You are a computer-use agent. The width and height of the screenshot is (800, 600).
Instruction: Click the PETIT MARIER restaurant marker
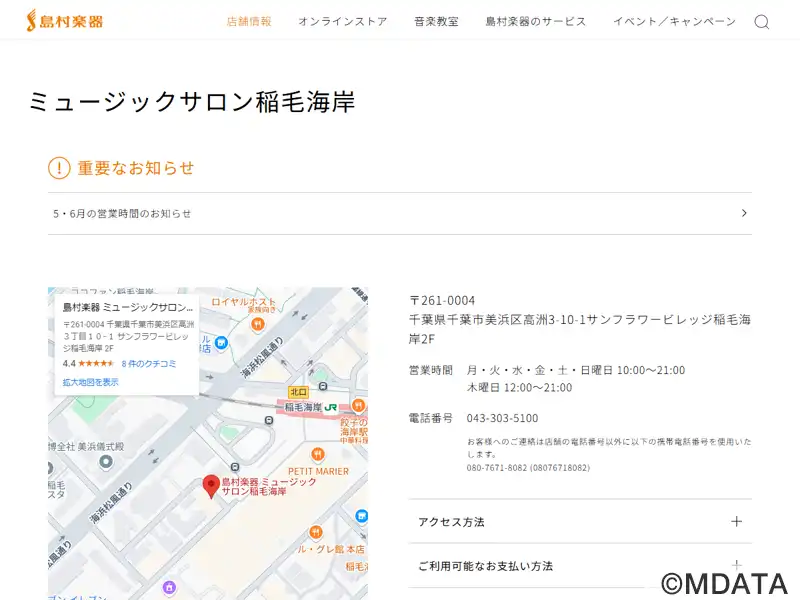tap(318, 454)
